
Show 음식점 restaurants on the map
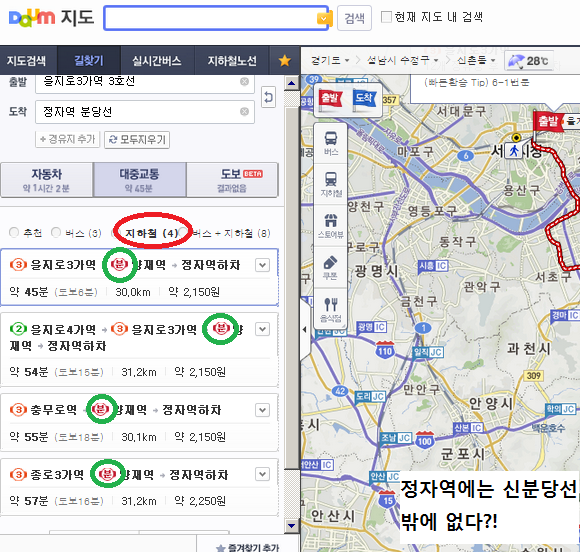(331, 309)
